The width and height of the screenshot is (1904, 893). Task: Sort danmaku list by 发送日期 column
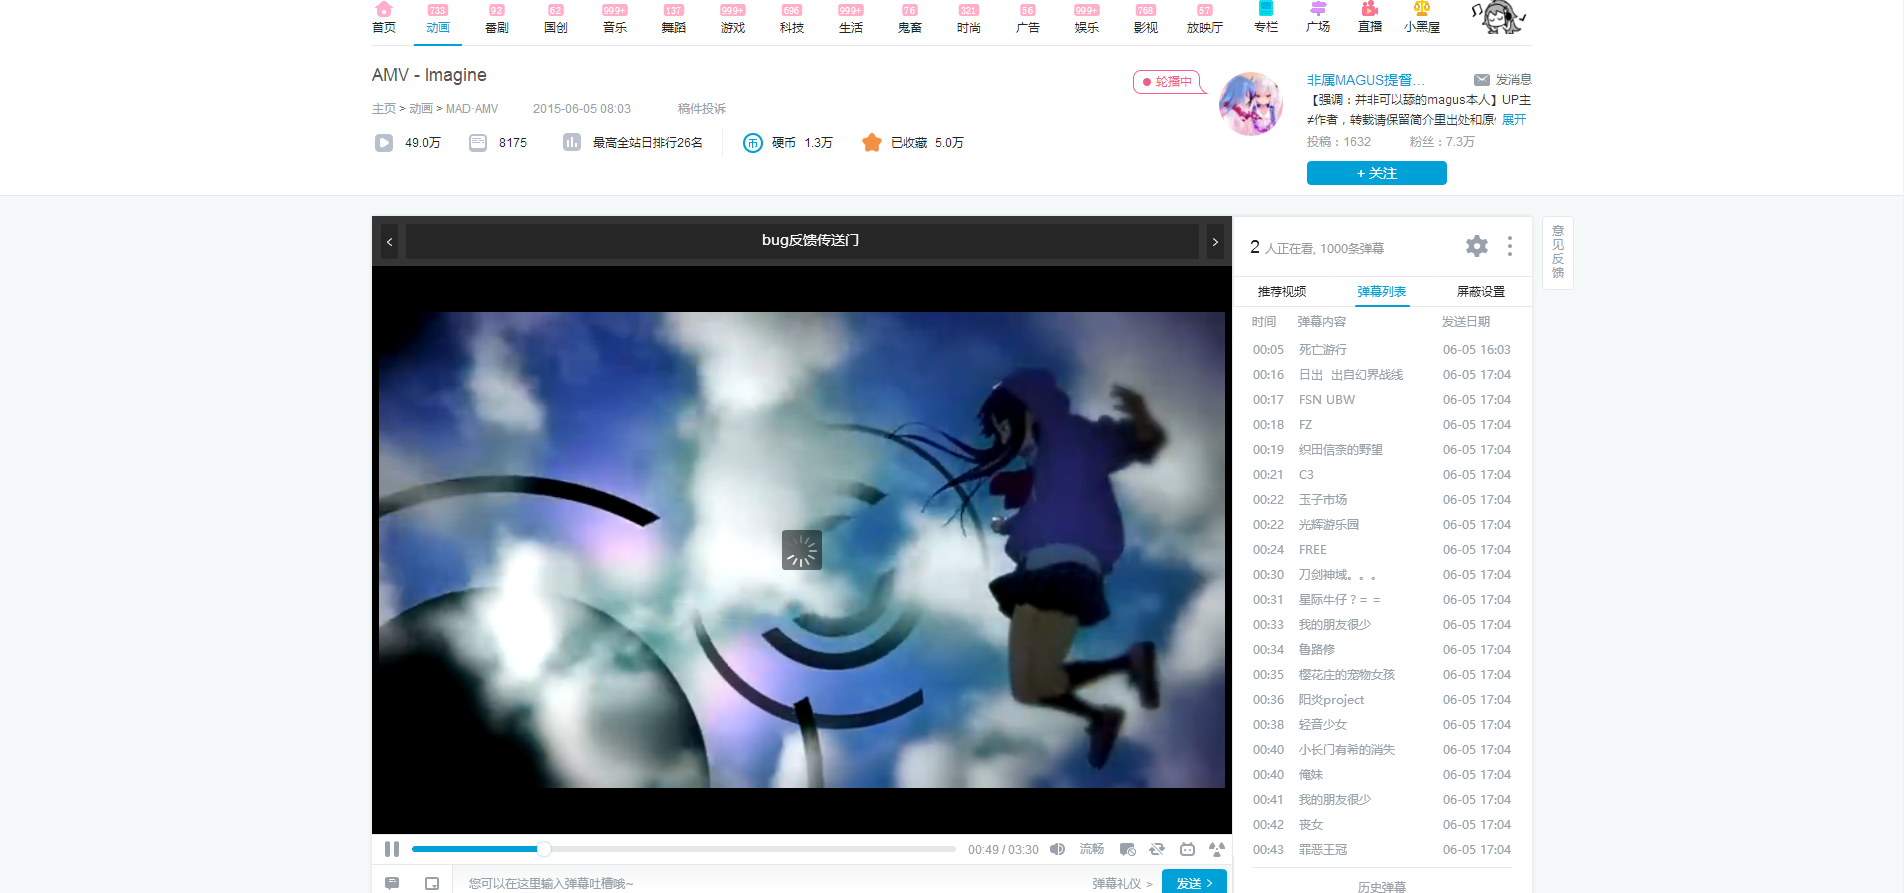[1466, 321]
